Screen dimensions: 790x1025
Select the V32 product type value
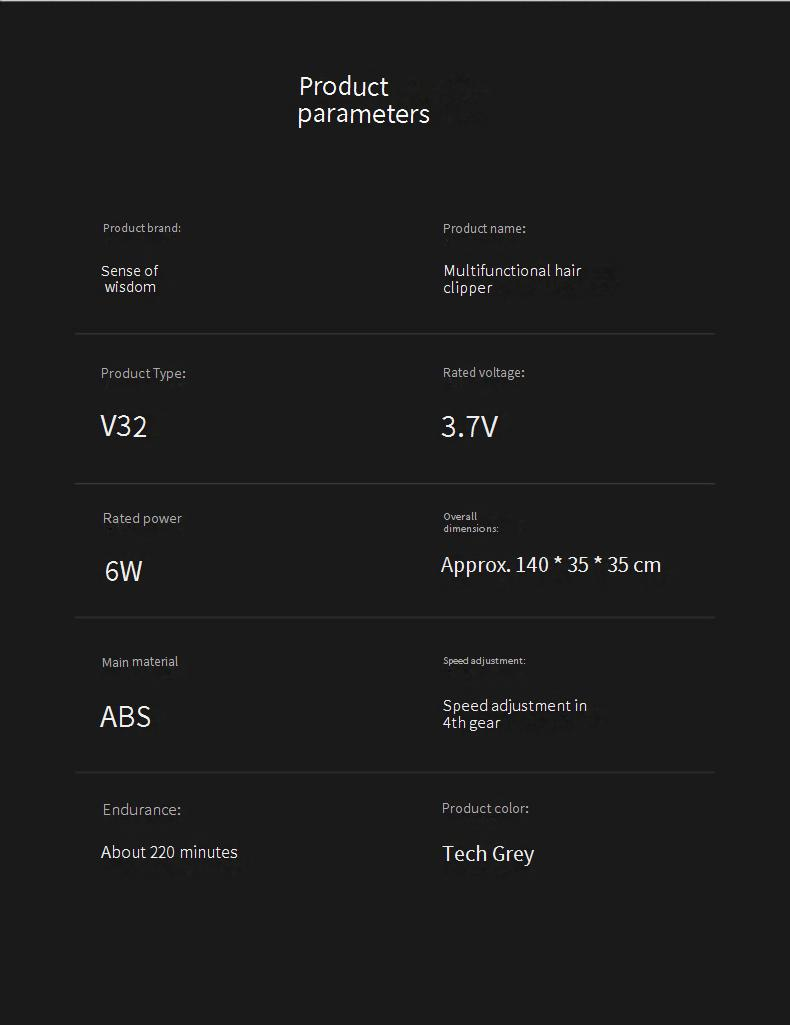[x=124, y=427]
